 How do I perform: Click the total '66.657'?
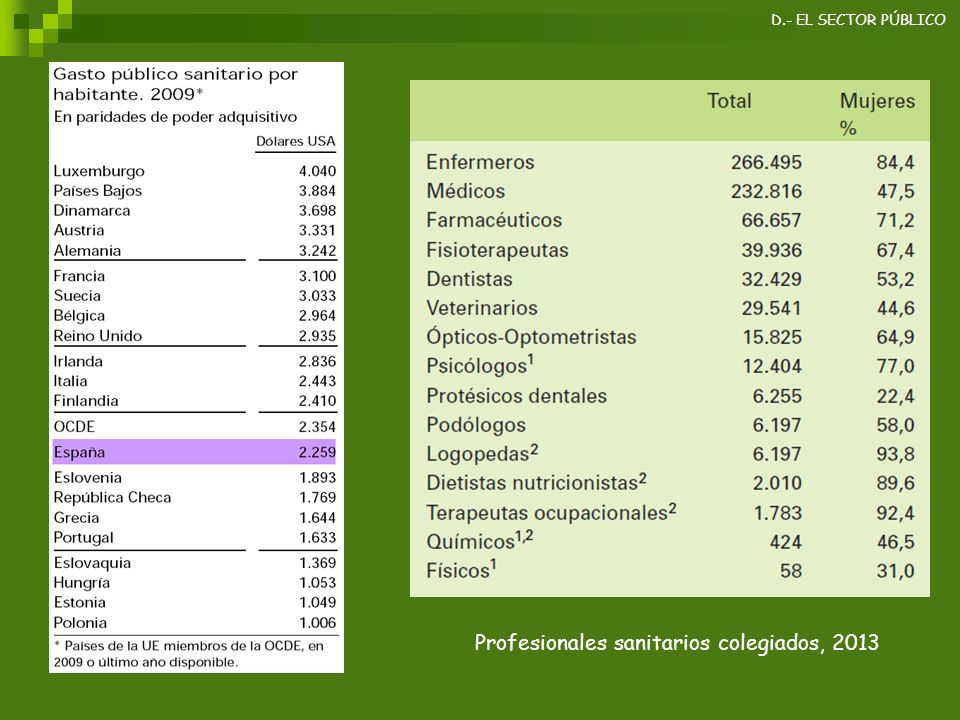coord(771,220)
